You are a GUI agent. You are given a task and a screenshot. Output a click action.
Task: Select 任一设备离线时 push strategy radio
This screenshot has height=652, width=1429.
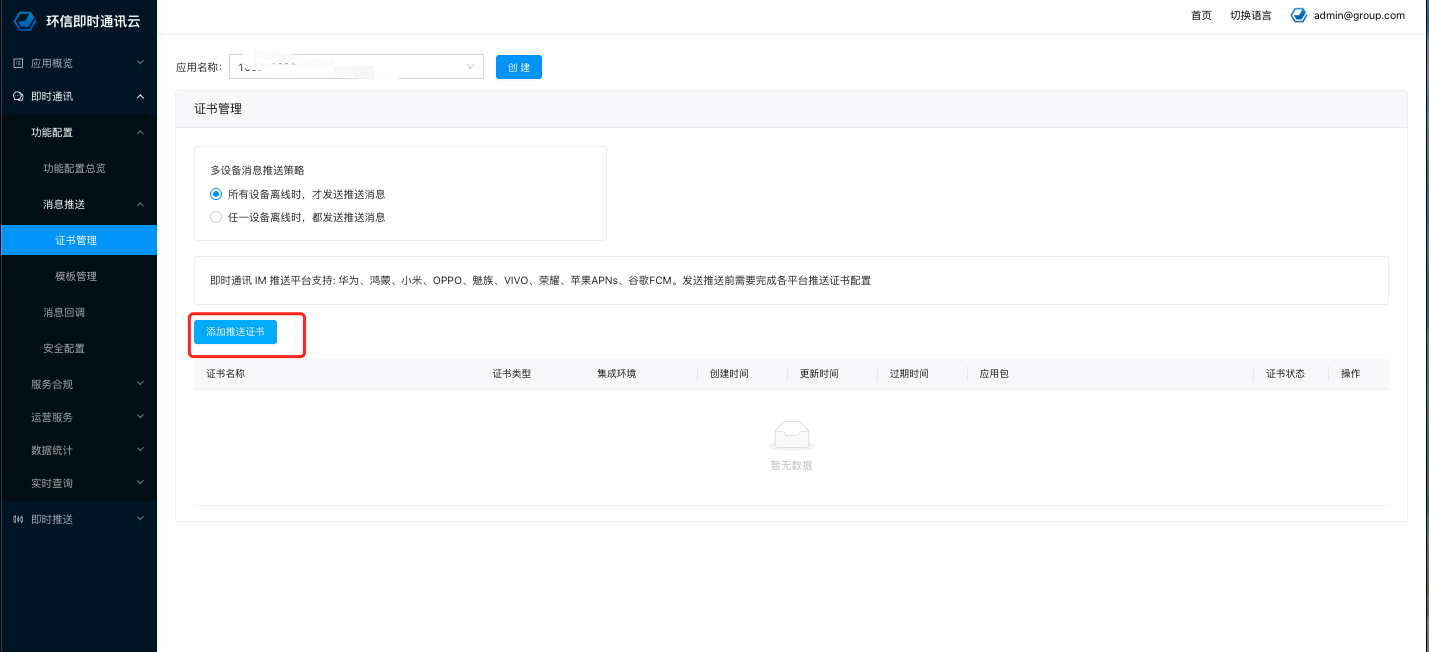tap(216, 217)
